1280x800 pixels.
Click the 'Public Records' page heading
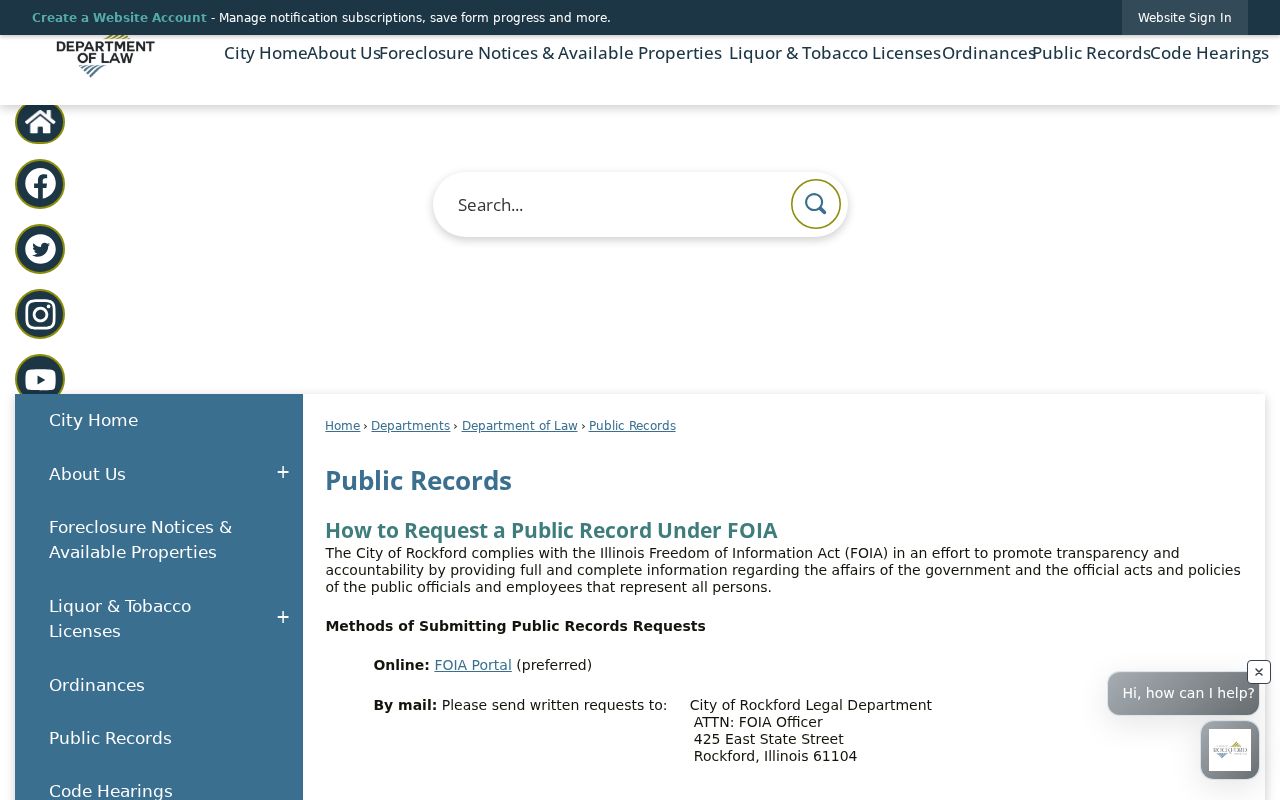point(418,481)
